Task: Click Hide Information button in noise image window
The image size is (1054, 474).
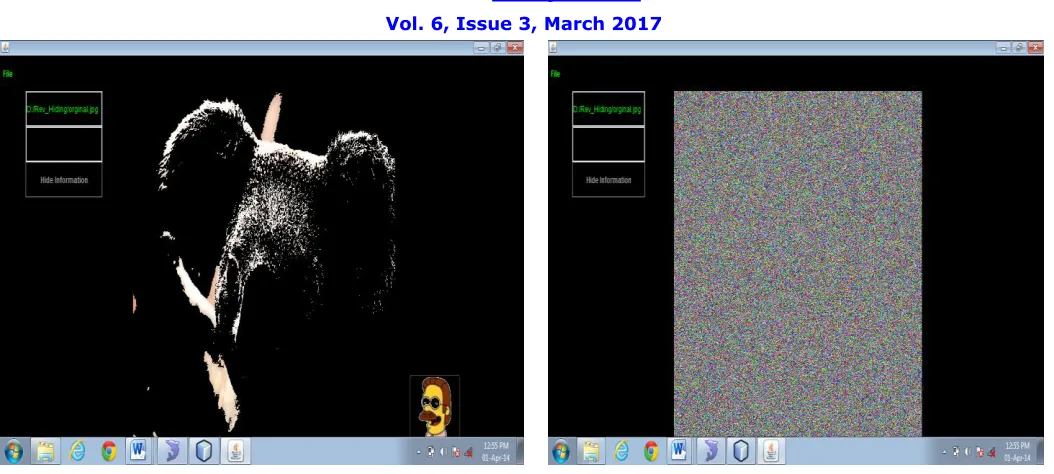Action: click(608, 180)
